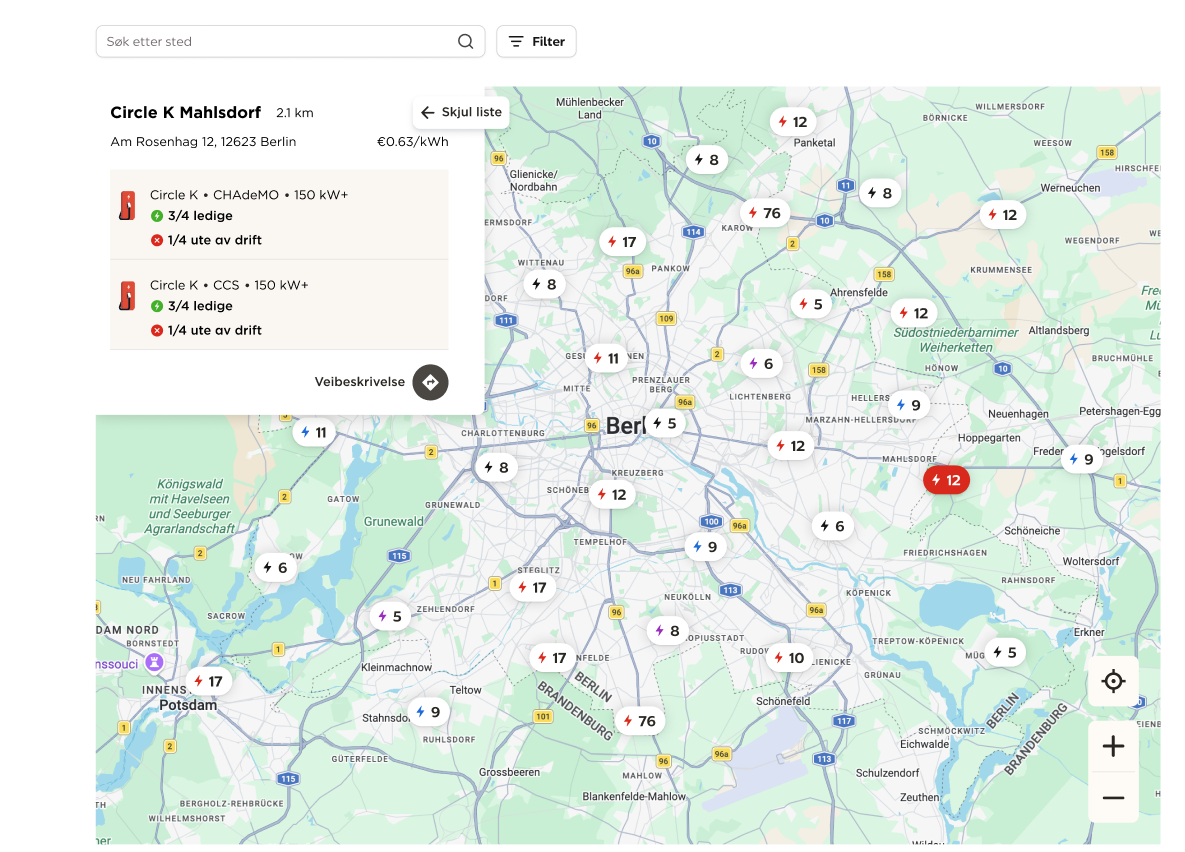Open the 17 marker at Steglitz

click(x=533, y=587)
